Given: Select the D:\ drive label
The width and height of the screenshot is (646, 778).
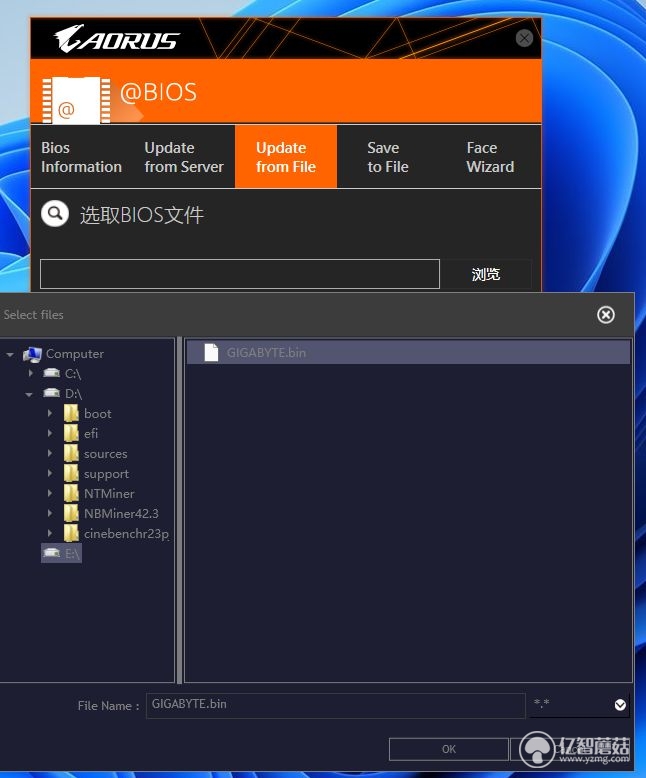Looking at the screenshot, I should (x=73, y=394).
